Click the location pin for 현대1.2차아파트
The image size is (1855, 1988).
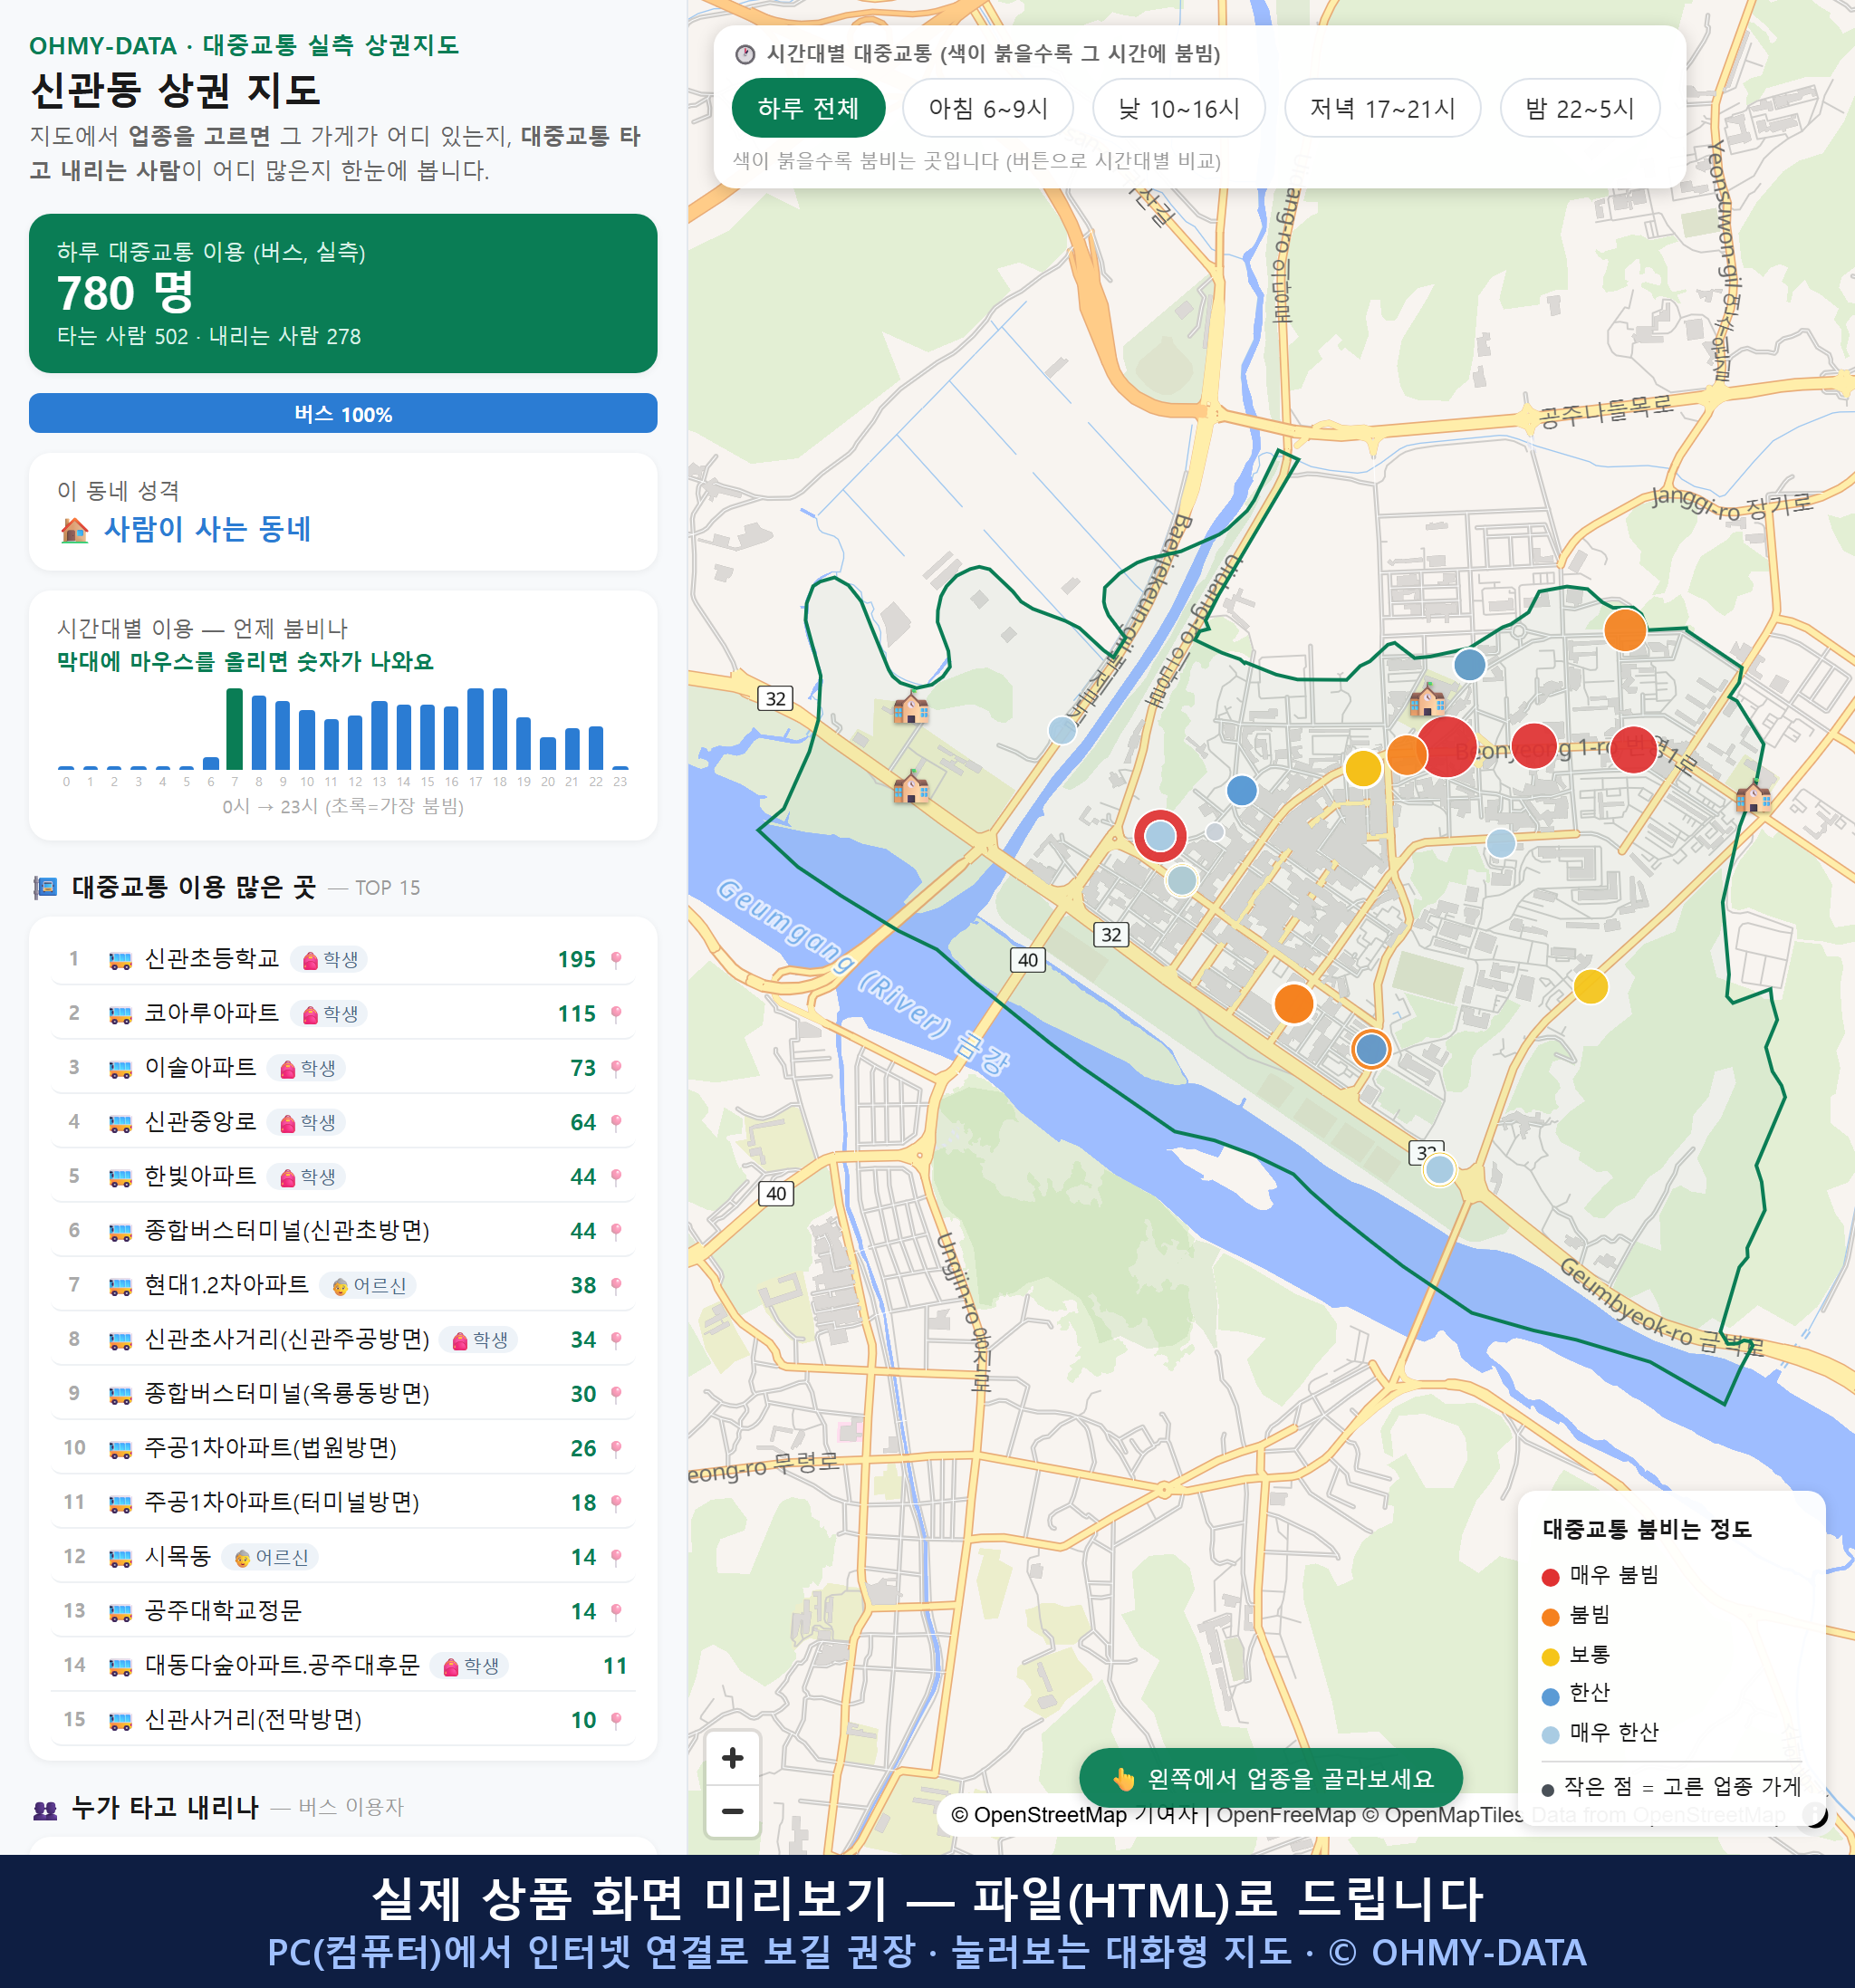click(x=616, y=1285)
